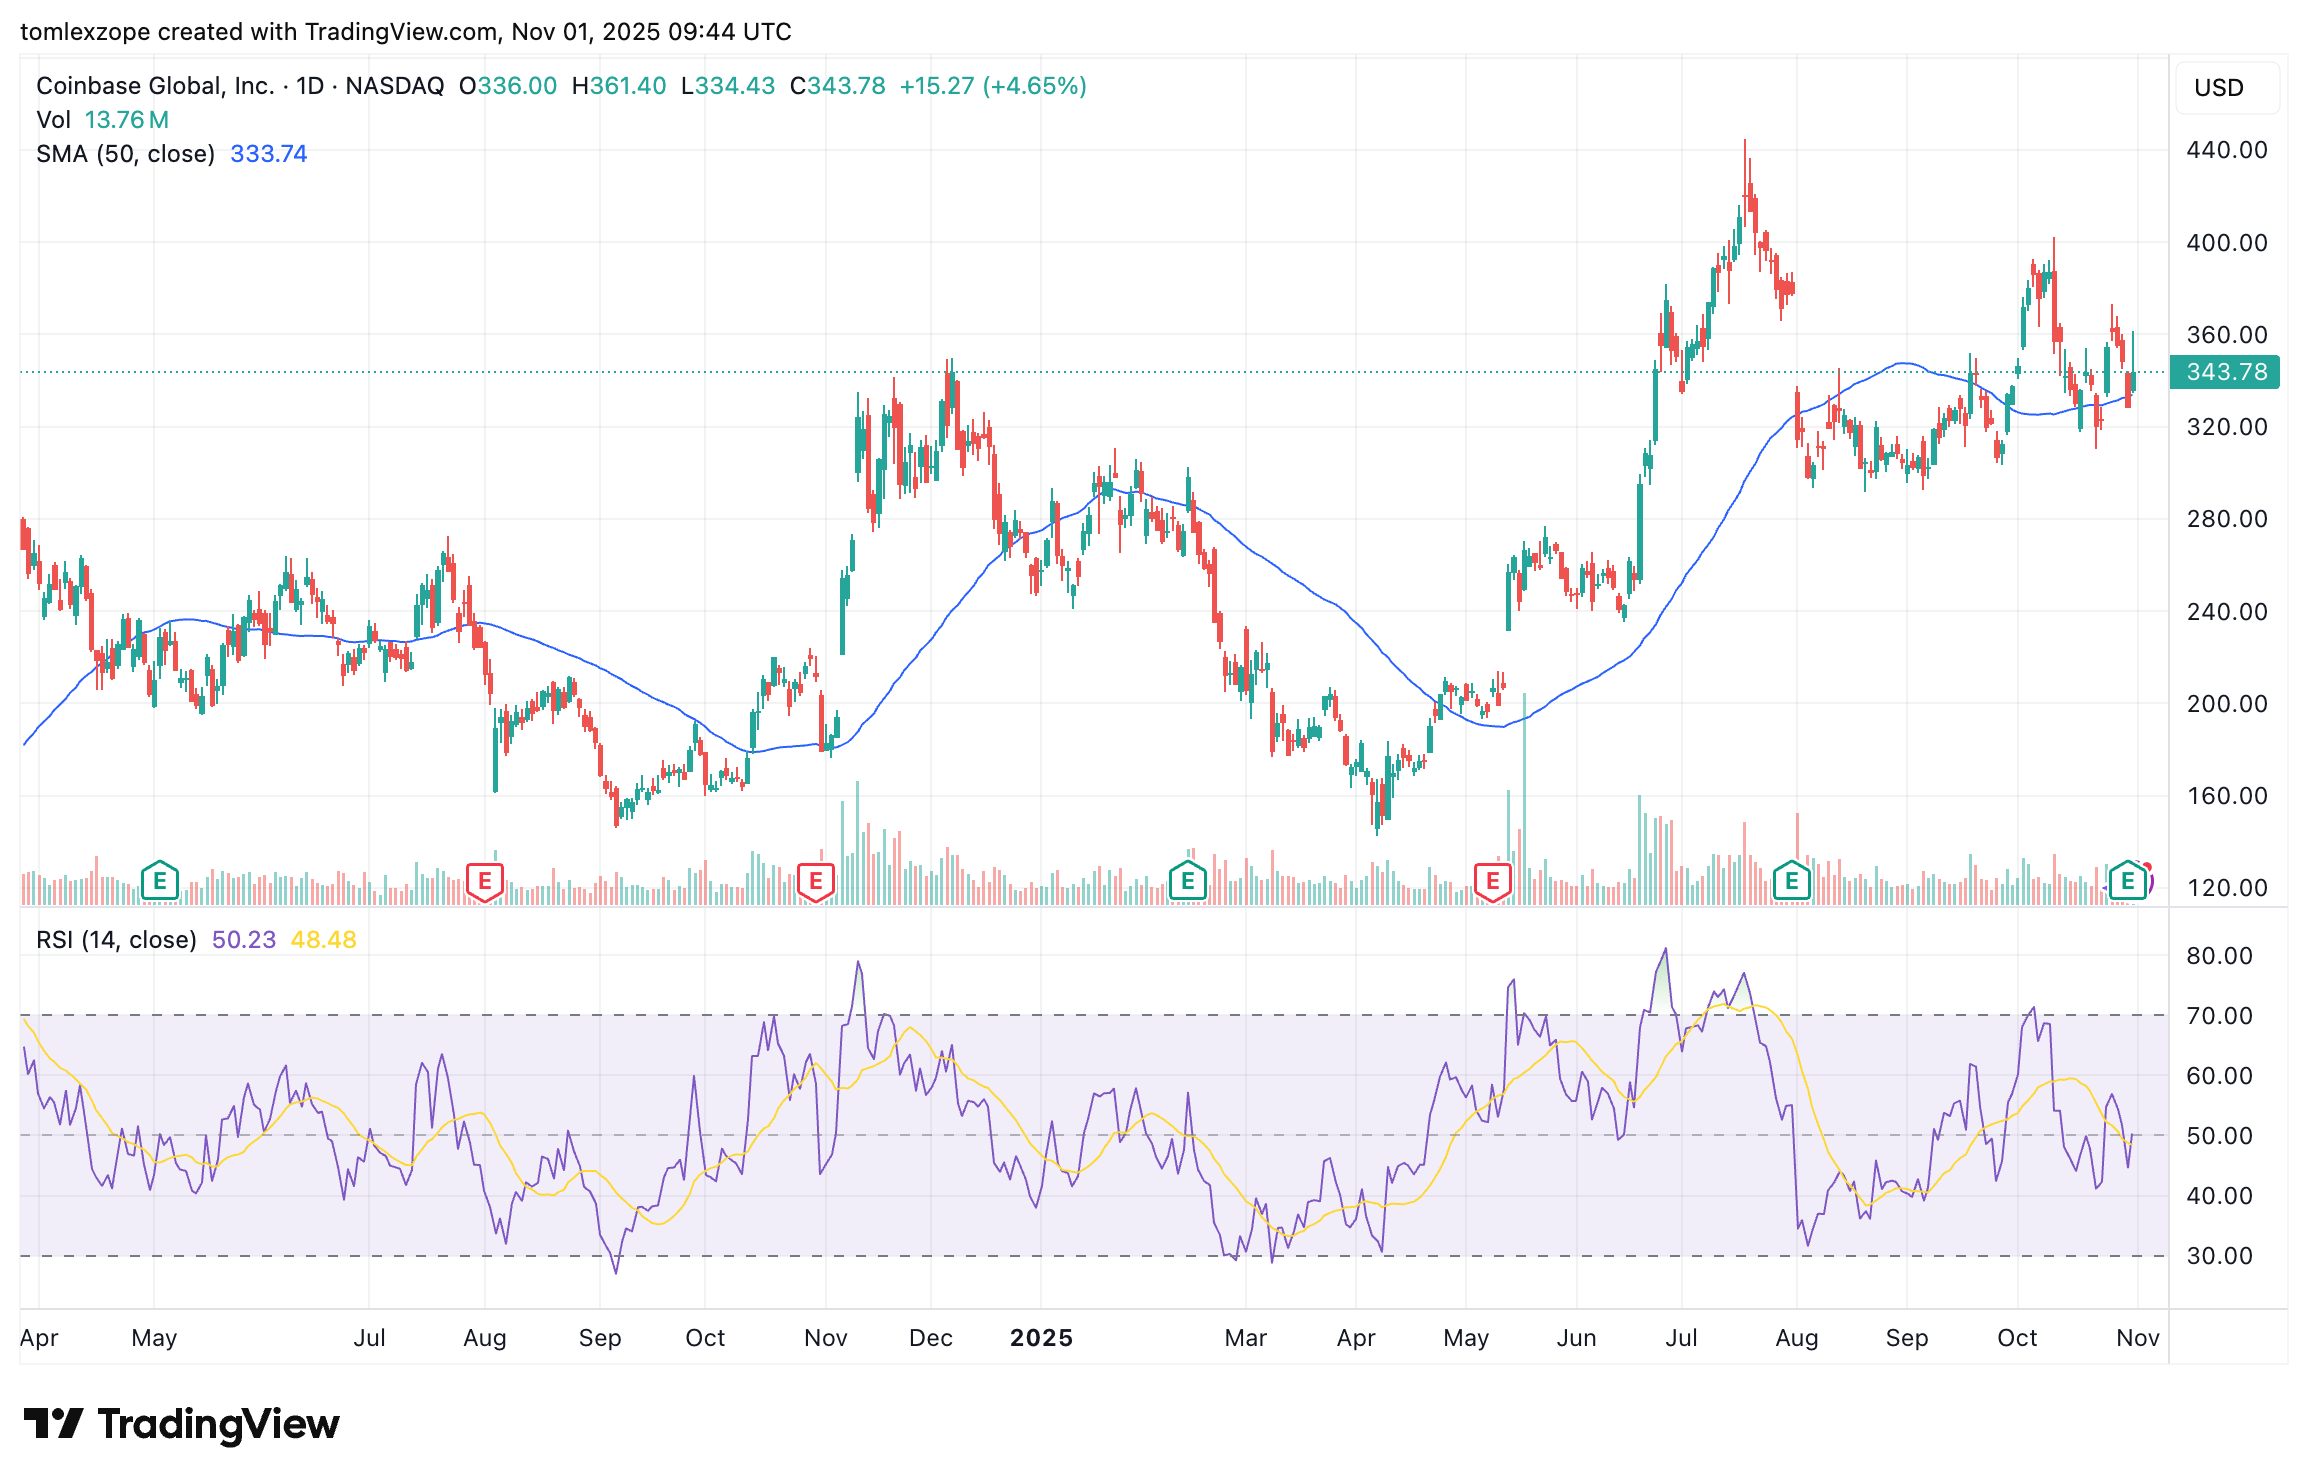The image size is (2308, 1484).
Task: Click the green earnings E marker near August 2025
Action: [x=1791, y=881]
